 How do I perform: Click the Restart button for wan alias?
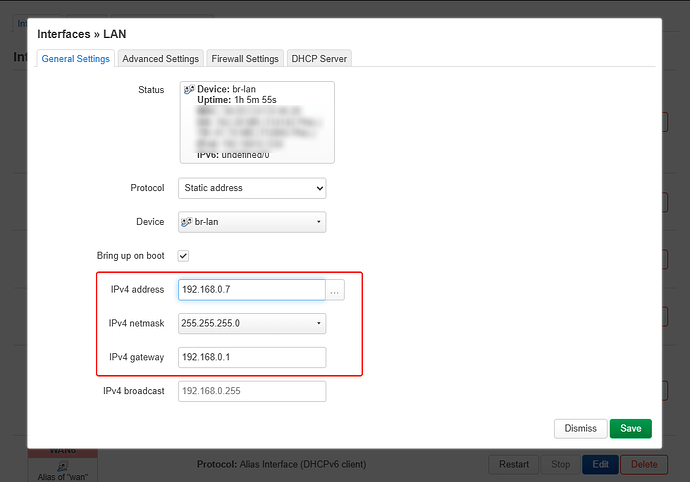click(x=512, y=464)
